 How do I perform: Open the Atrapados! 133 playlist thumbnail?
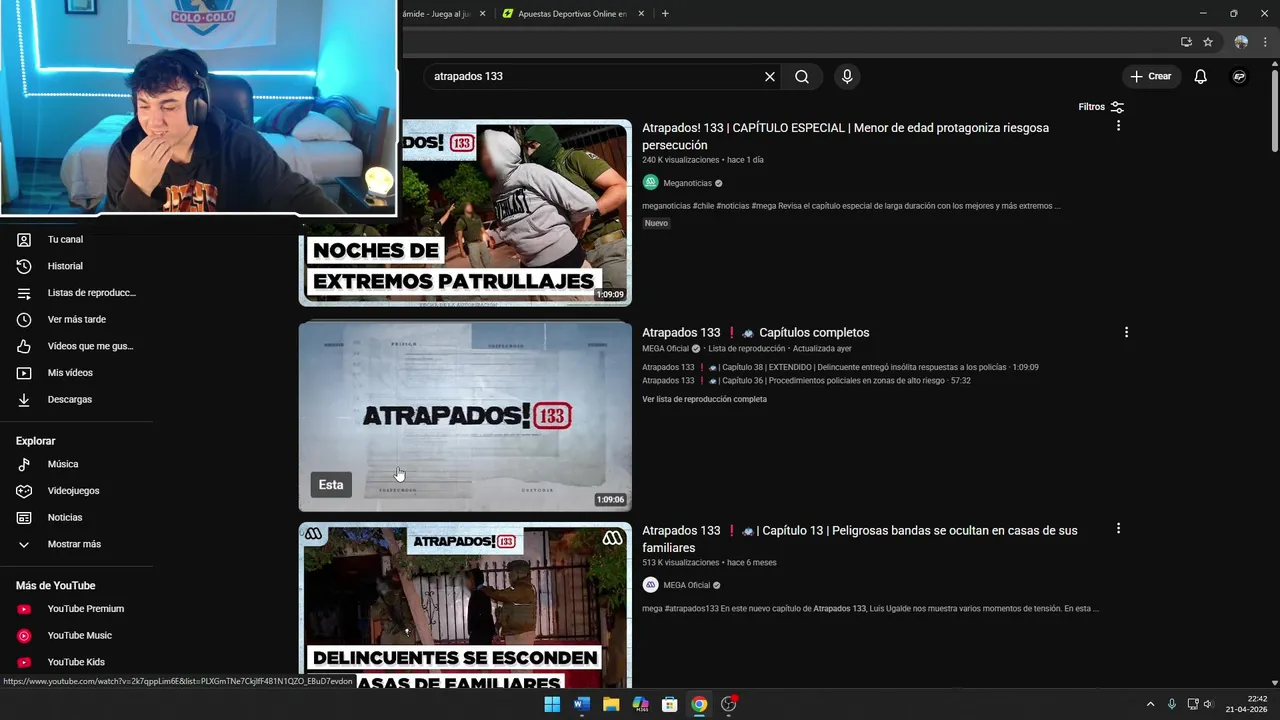click(x=465, y=416)
